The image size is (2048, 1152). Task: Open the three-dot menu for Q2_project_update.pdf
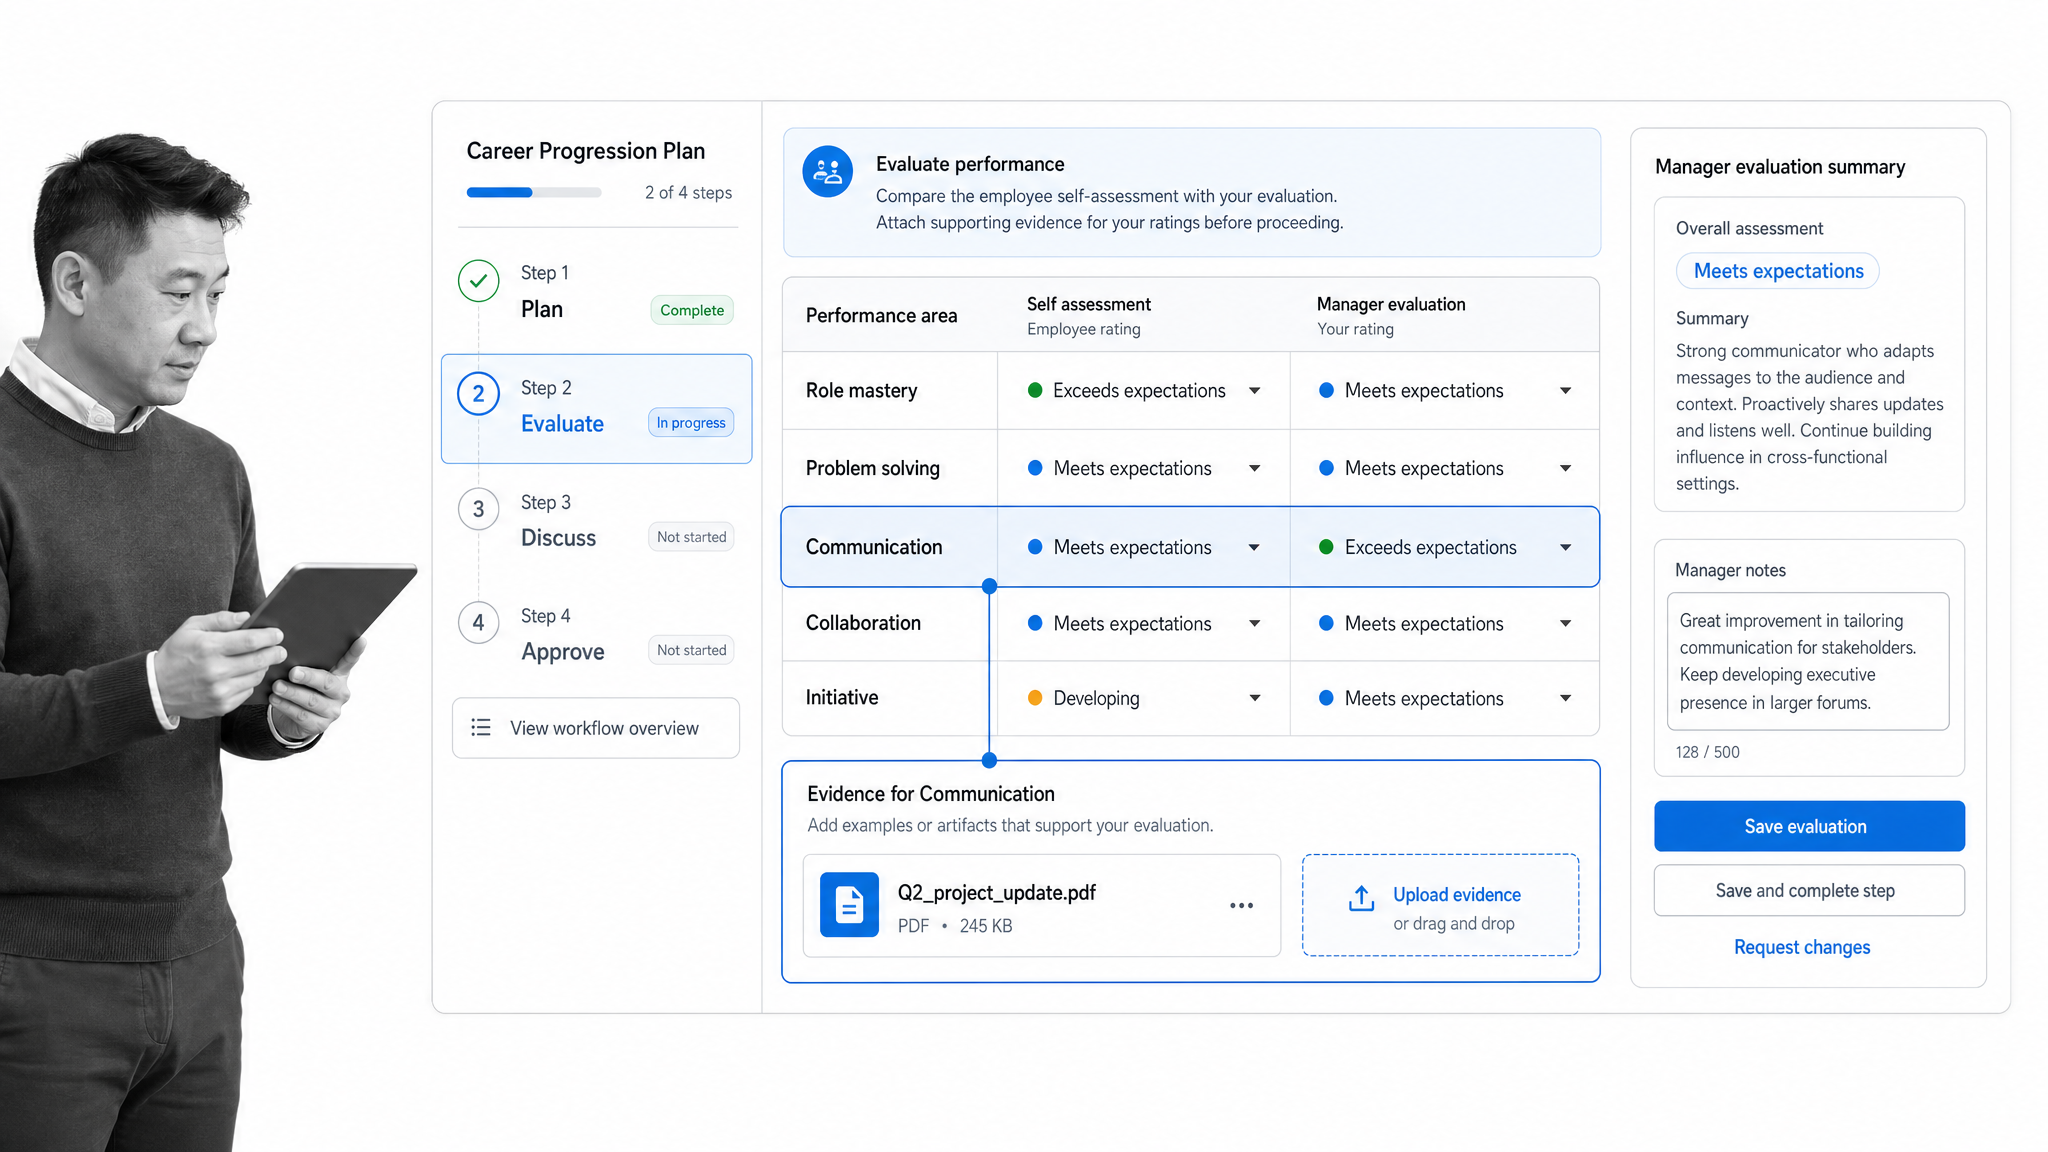click(1241, 905)
